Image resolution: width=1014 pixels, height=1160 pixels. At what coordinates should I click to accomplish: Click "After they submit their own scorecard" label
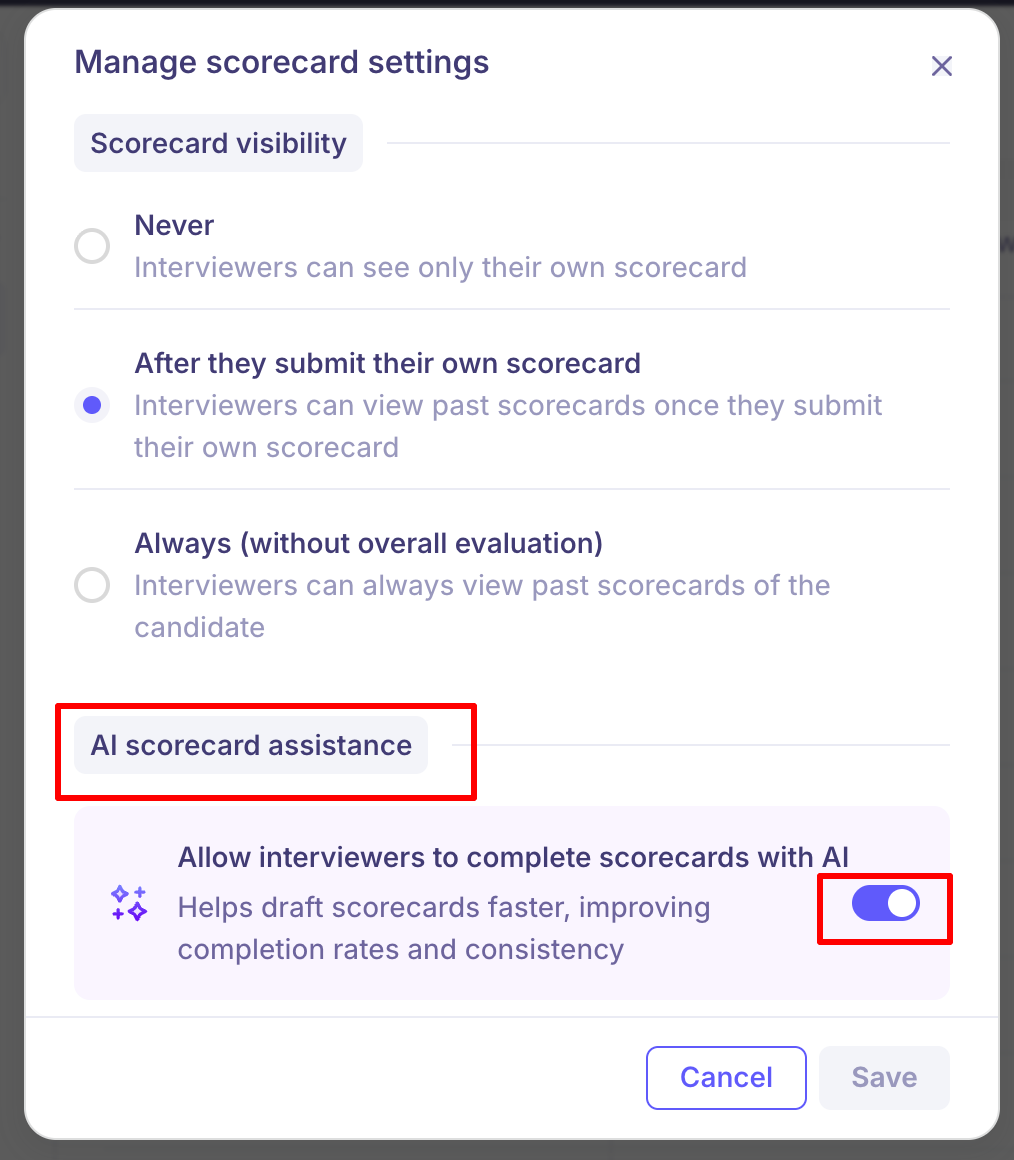click(x=387, y=363)
